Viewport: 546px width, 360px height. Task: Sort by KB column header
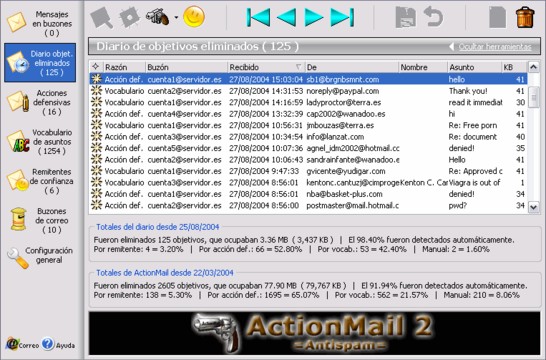(514, 67)
